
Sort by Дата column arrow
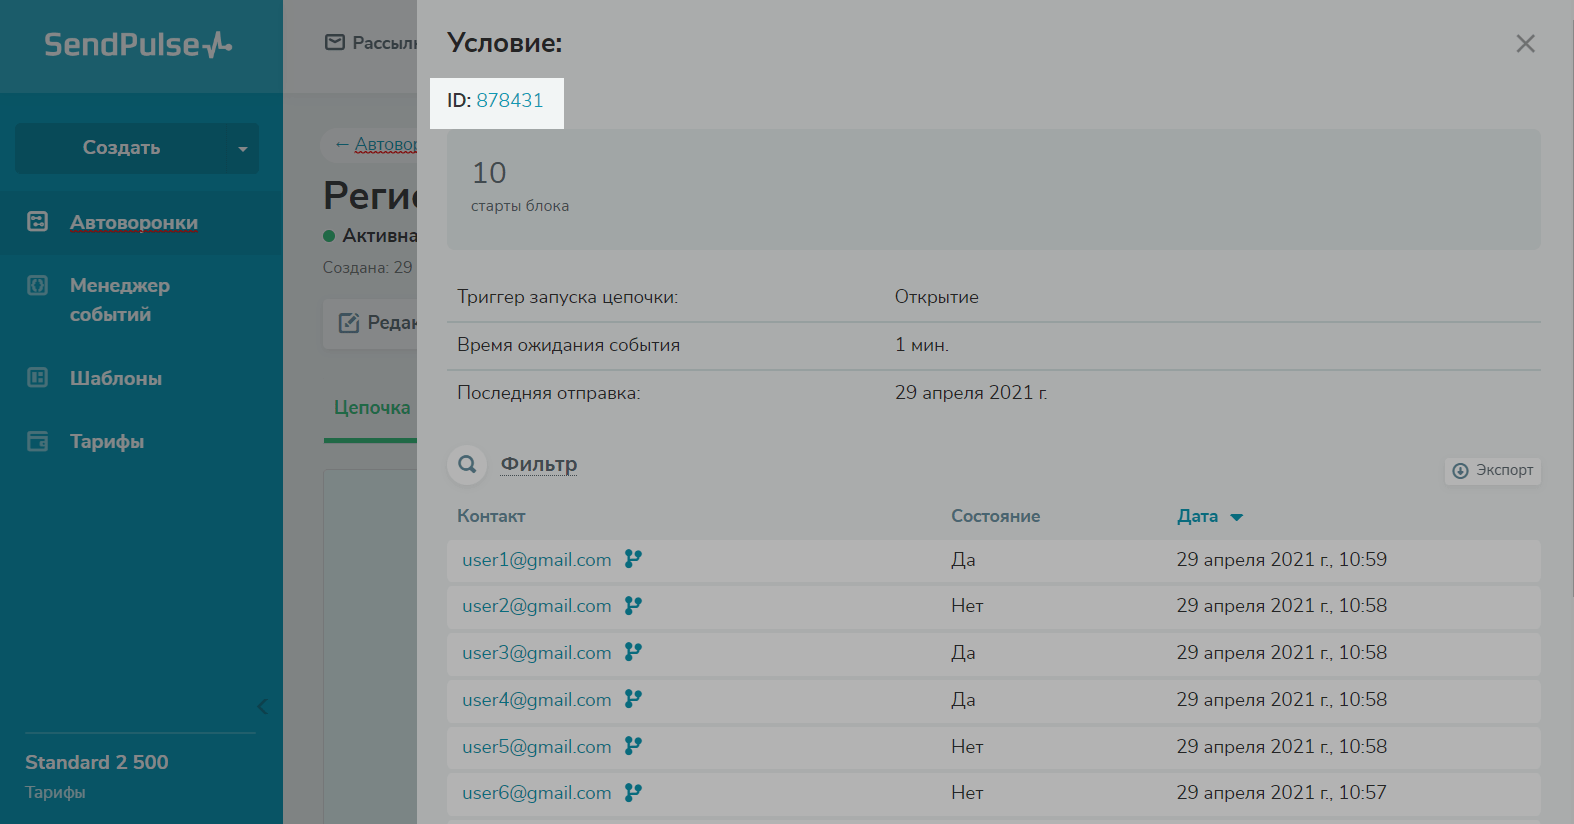click(x=1237, y=517)
